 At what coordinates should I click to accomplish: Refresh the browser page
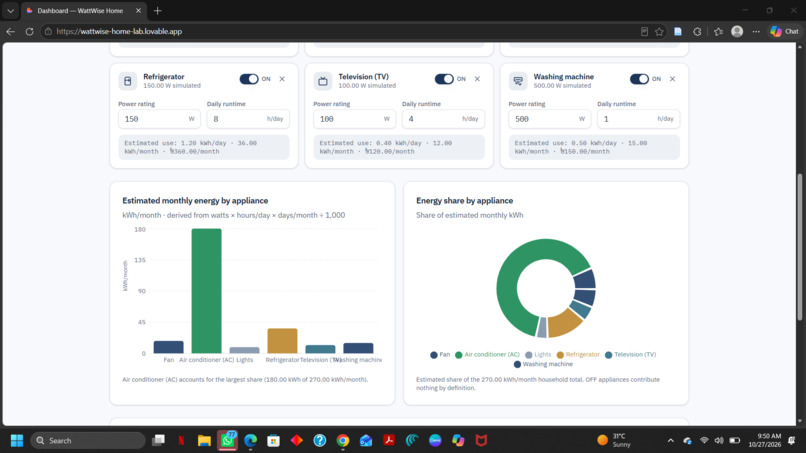(29, 31)
